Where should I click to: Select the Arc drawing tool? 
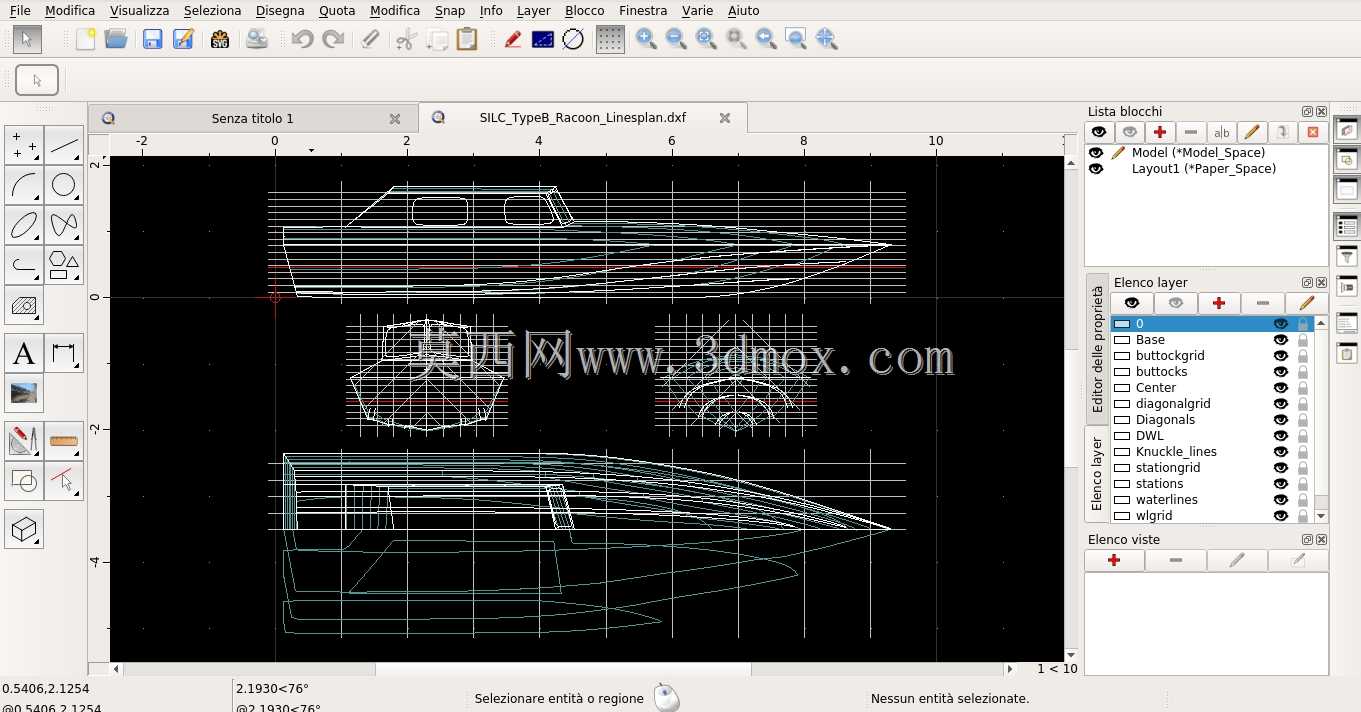24,185
